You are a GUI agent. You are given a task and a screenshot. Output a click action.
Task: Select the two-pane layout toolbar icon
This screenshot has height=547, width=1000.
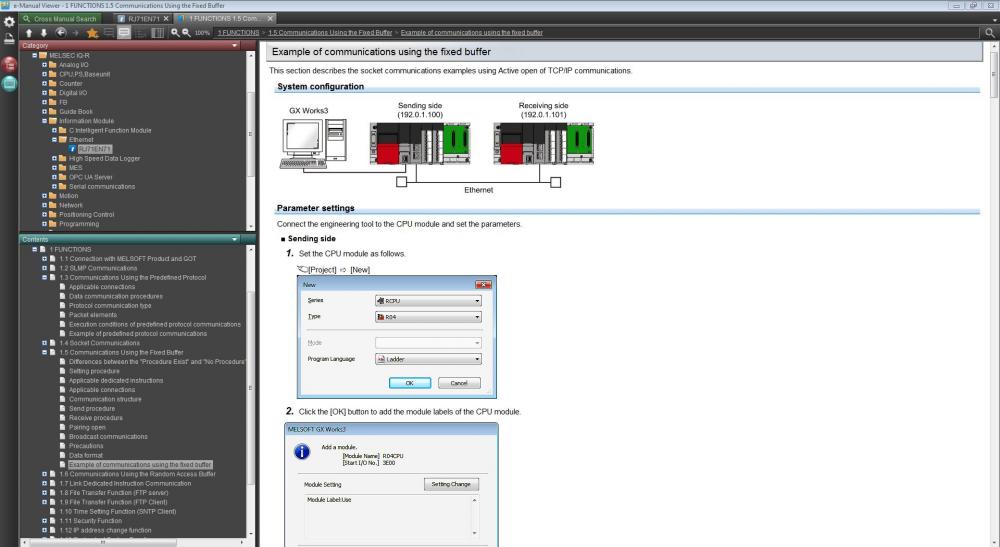point(158,33)
